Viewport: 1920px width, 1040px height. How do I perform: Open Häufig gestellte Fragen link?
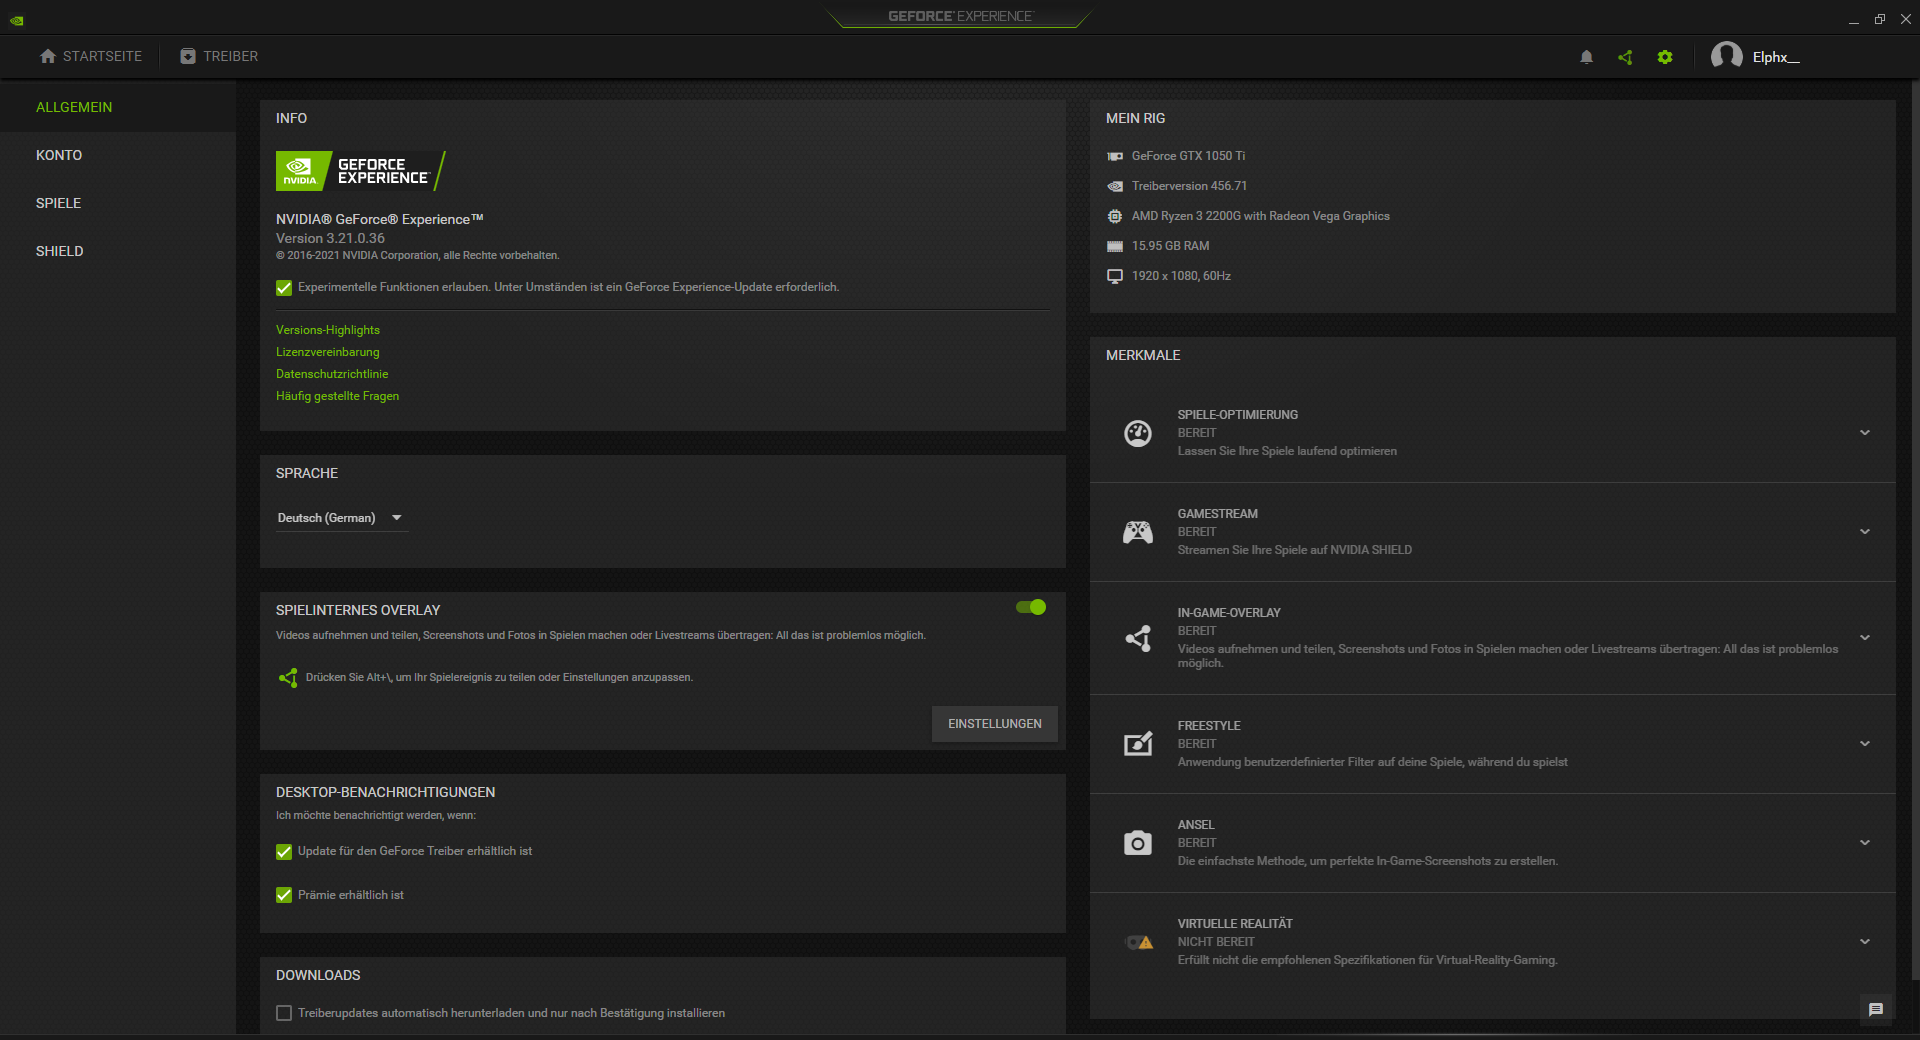pyautogui.click(x=337, y=396)
